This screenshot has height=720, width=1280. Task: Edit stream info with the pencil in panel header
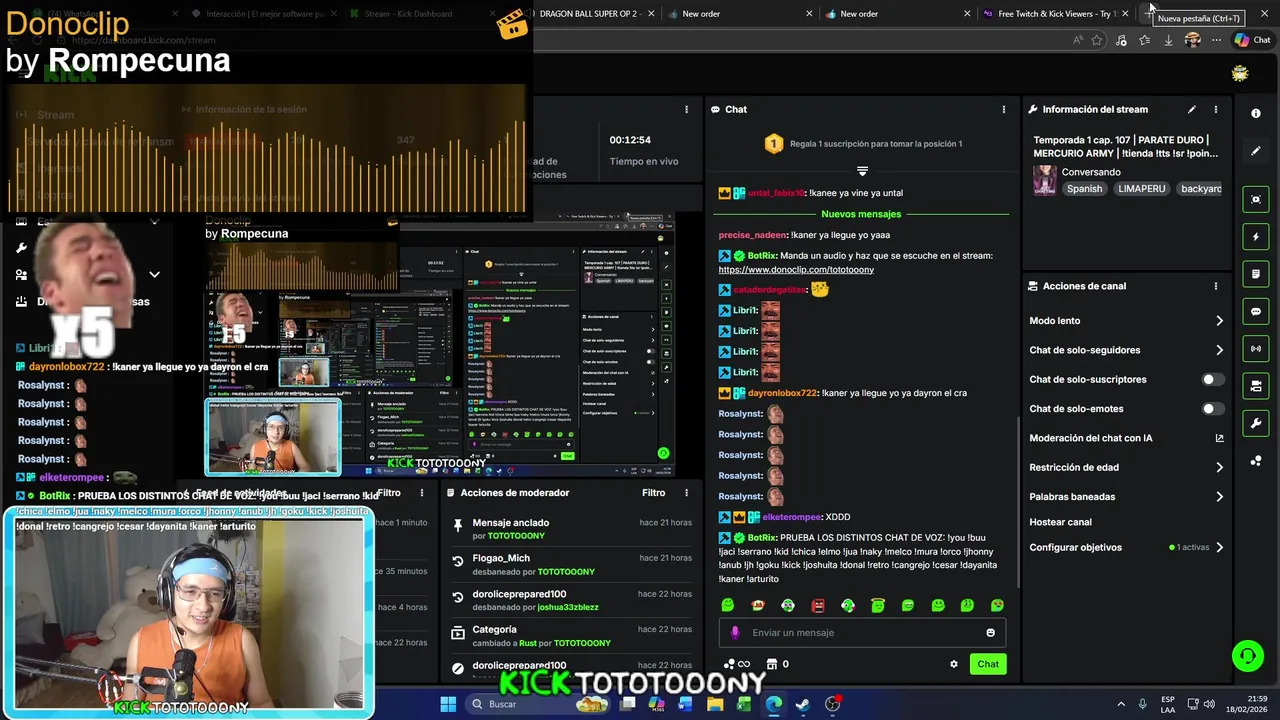coord(1192,109)
